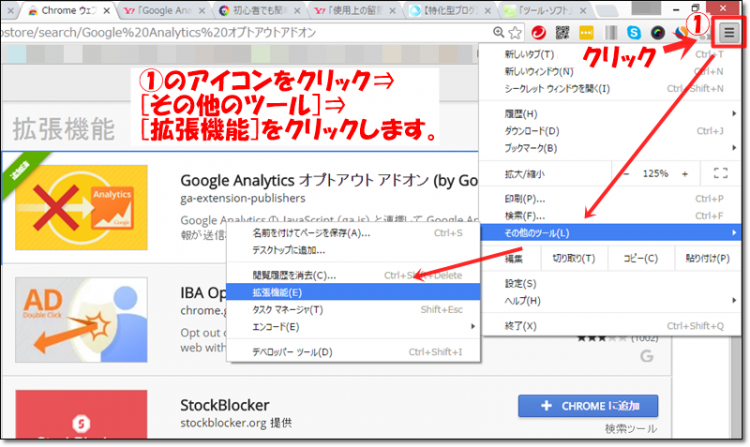This screenshot has height=447, width=750.
Task: Click the fullscreen icon in zoom row
Action: [720, 174]
